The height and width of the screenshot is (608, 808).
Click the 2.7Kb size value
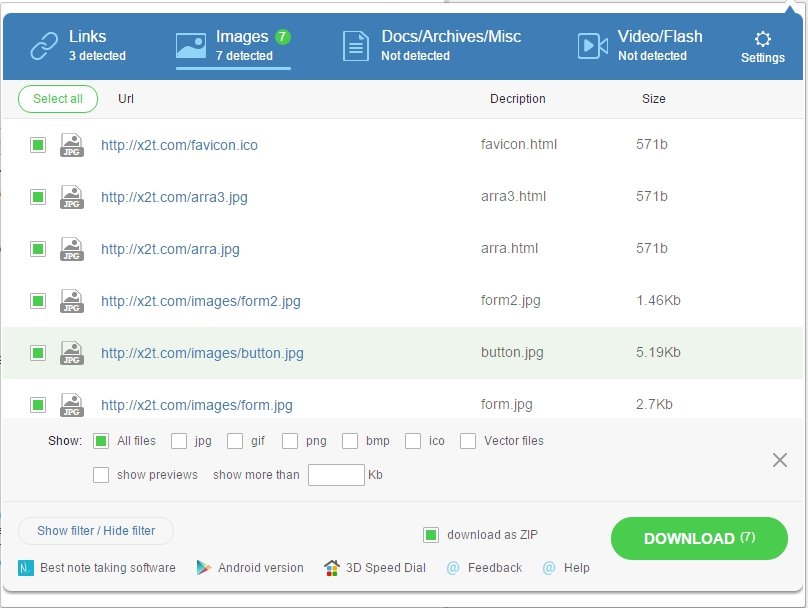(654, 404)
